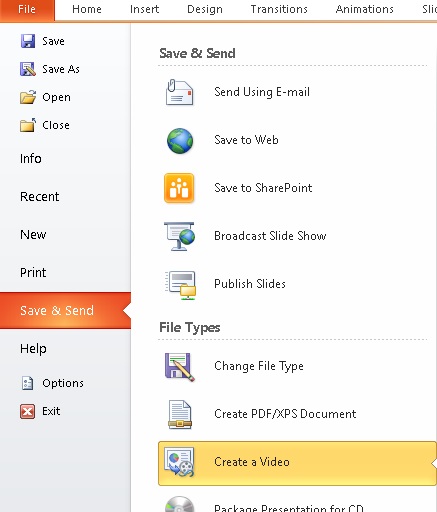Open the Transitions ribbon tab
The height and width of the screenshot is (512, 437).
tap(279, 9)
